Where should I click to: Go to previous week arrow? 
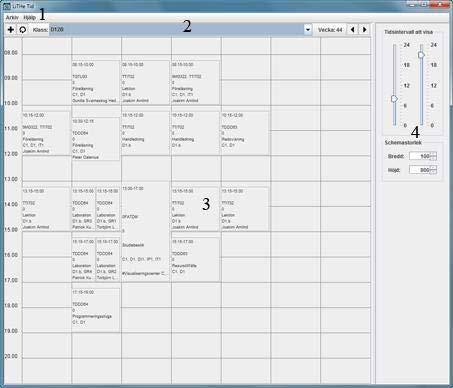click(352, 30)
